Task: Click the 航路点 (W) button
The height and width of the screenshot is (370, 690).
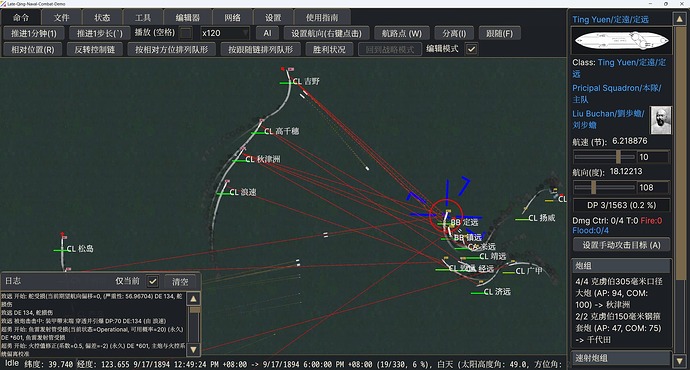Action: click(x=402, y=33)
